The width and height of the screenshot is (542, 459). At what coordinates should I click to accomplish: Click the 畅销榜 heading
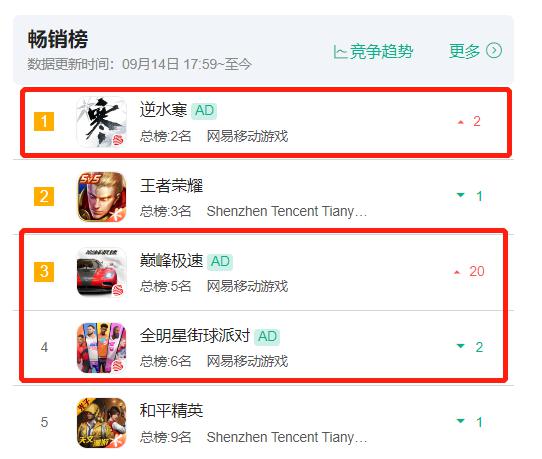[x=58, y=39]
